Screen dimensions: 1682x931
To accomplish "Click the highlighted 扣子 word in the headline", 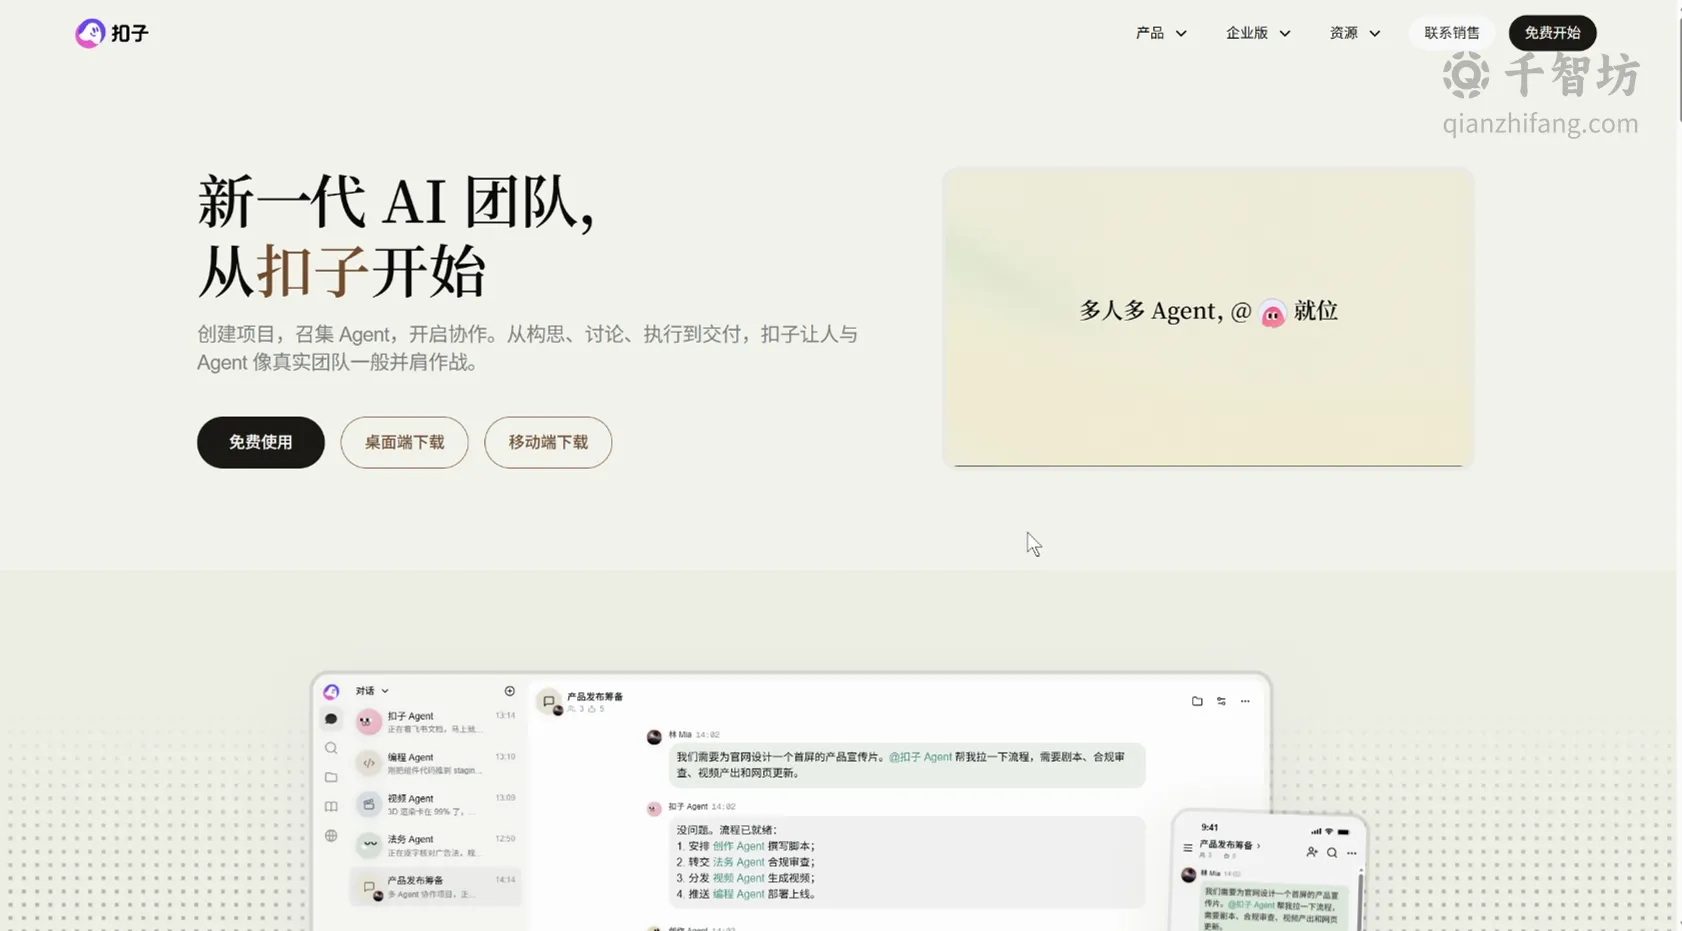I will point(313,271).
